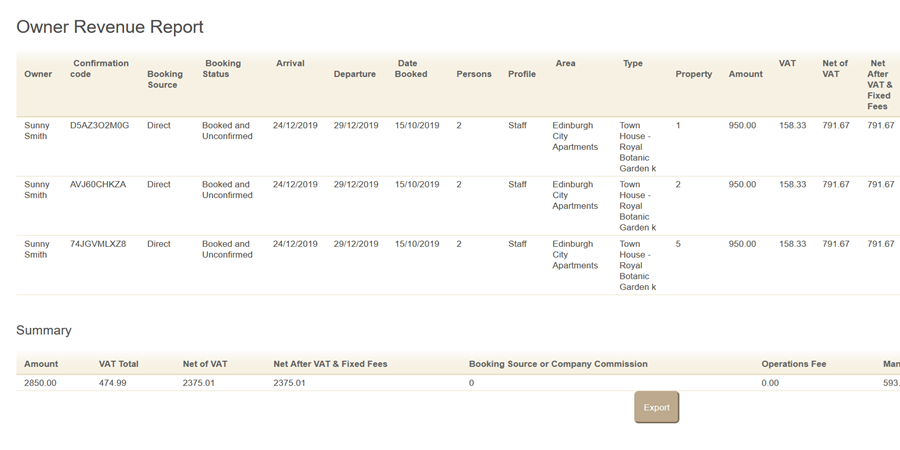
Task: Click the Property column header
Action: [x=693, y=74]
